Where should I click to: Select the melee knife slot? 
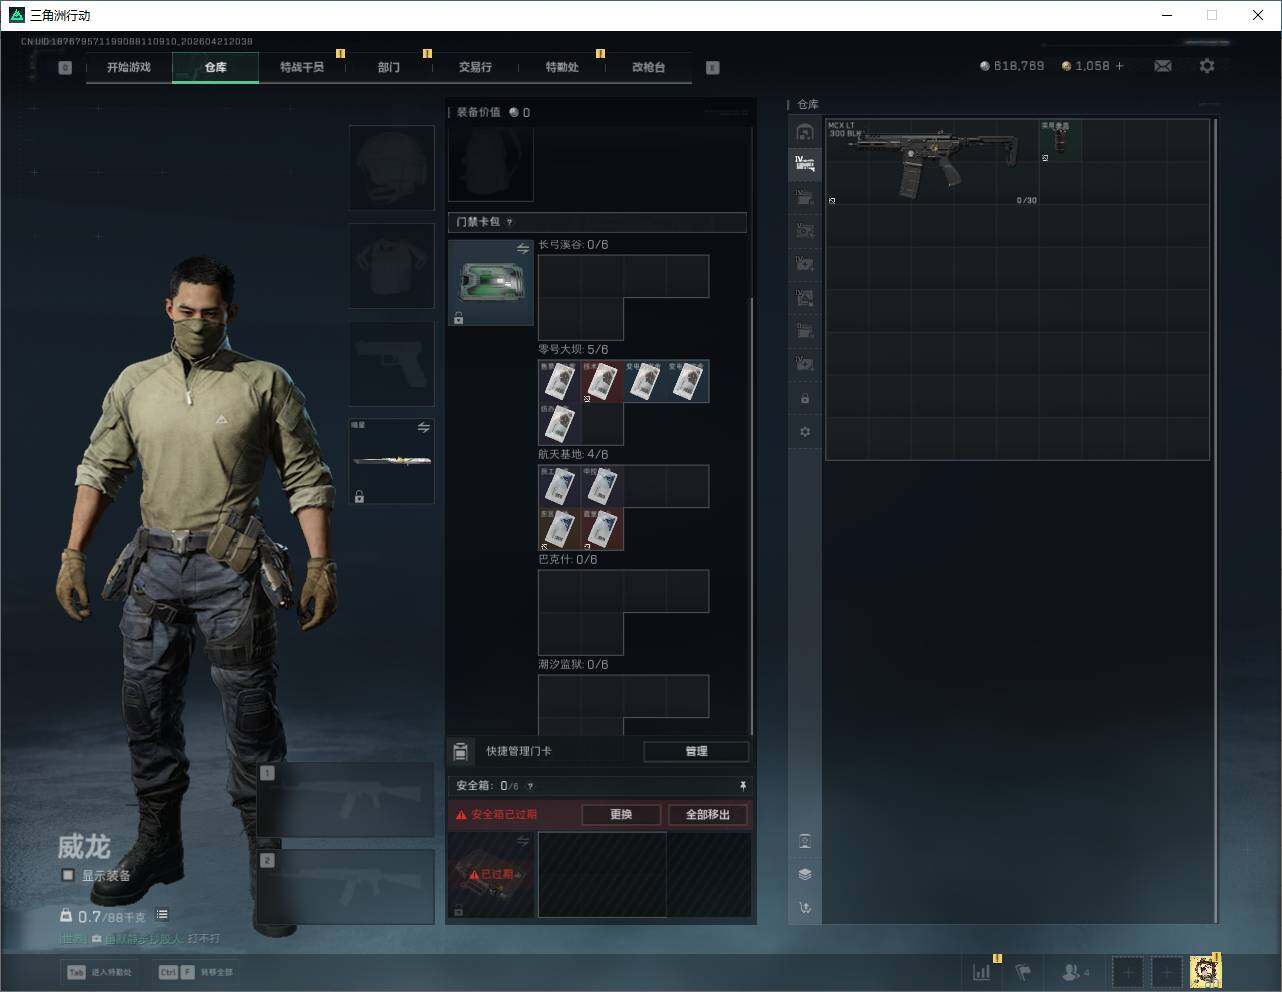[x=392, y=461]
